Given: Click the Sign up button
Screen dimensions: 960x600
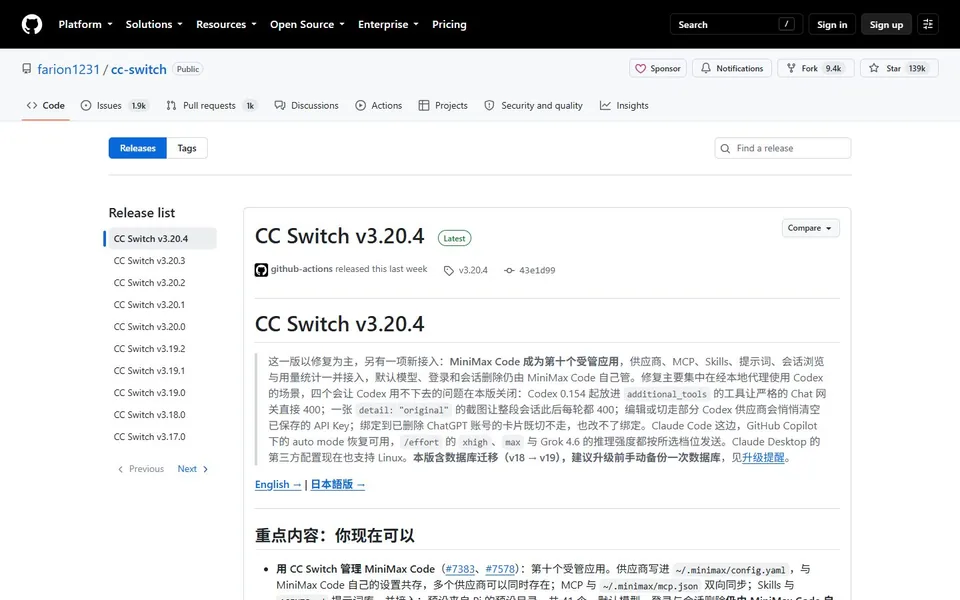Looking at the screenshot, I should (886, 24).
